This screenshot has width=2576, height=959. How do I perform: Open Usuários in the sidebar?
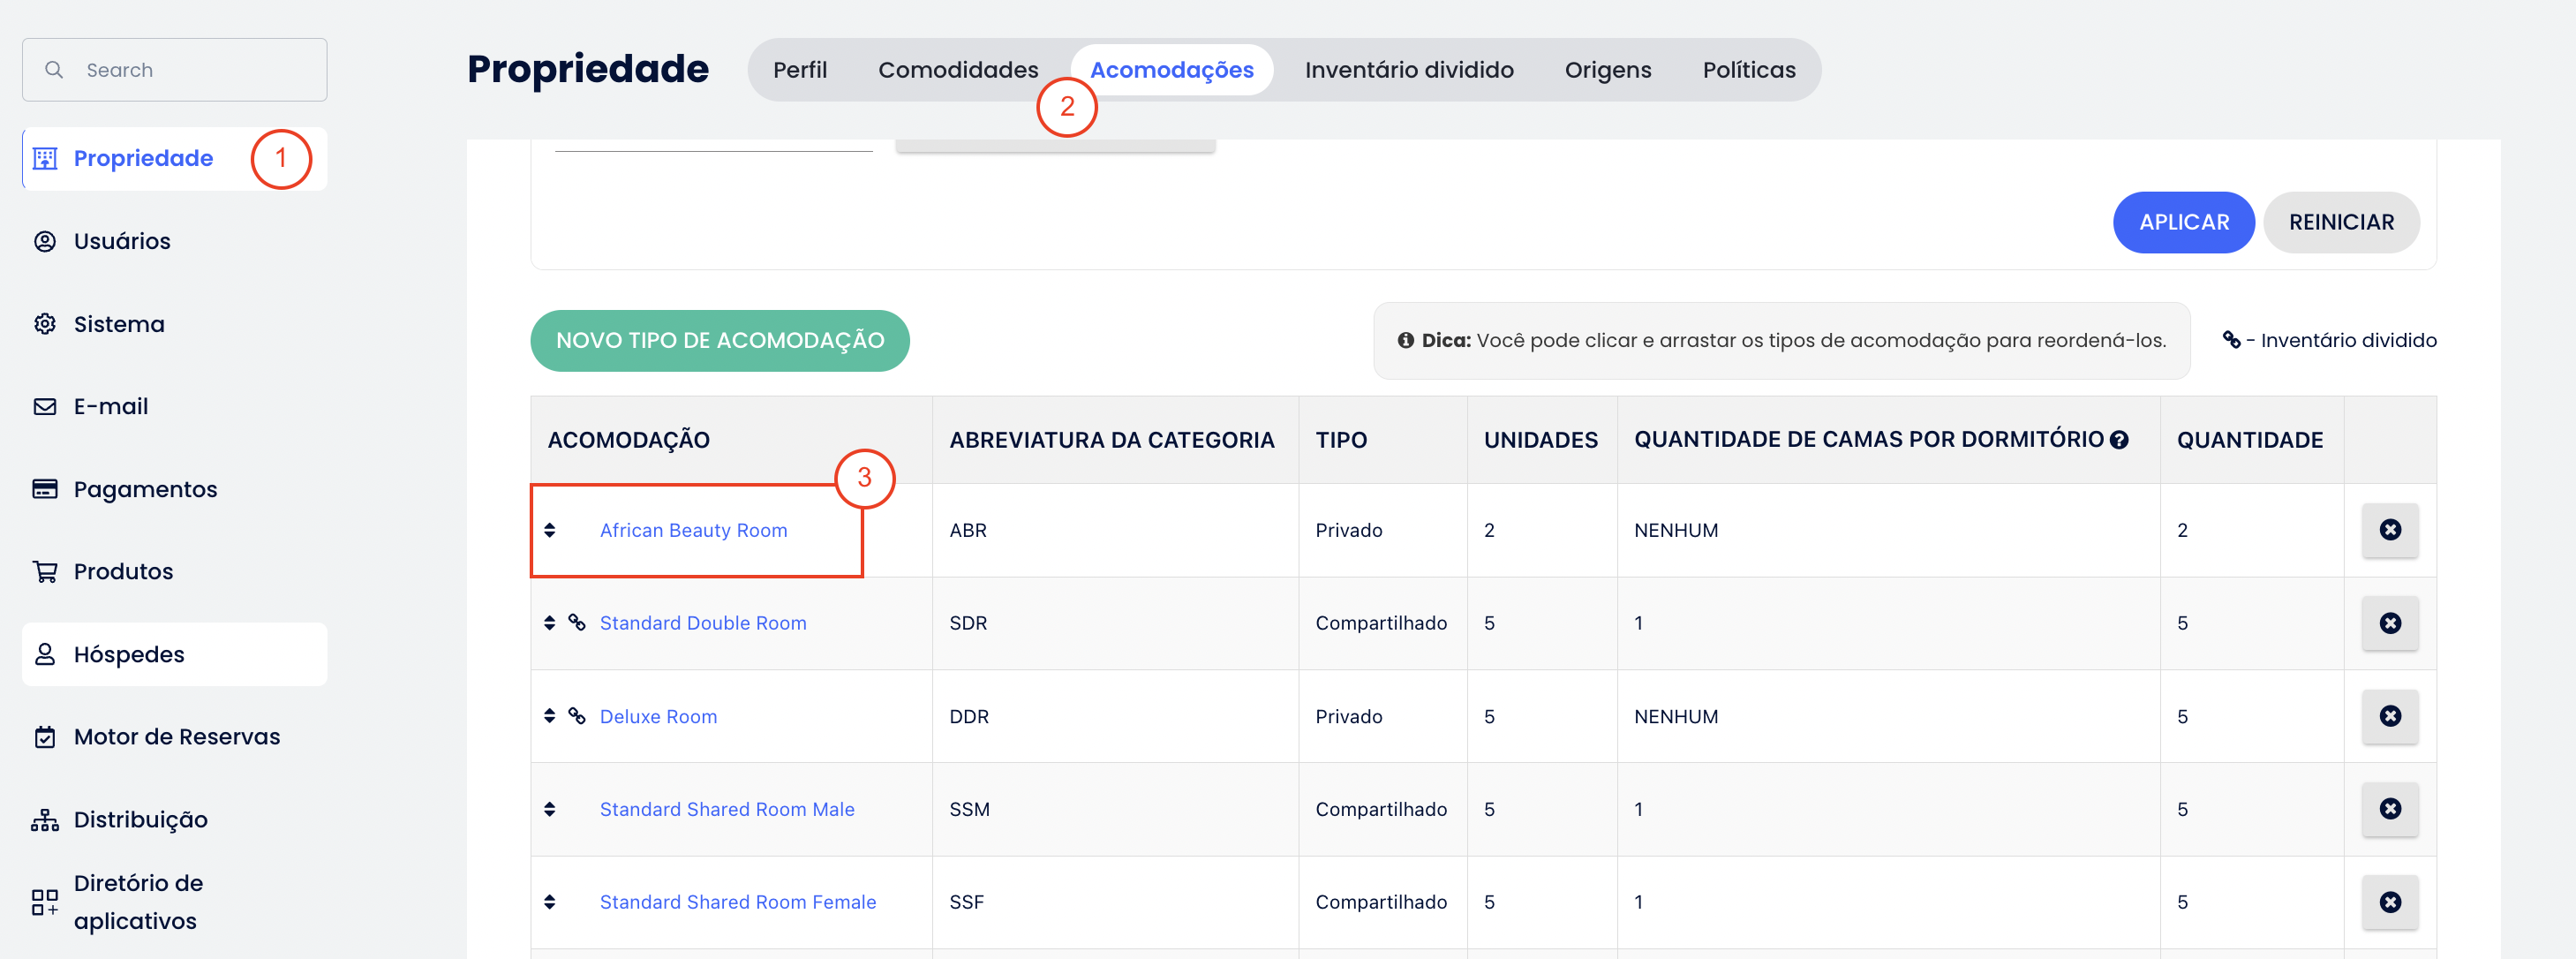122,241
